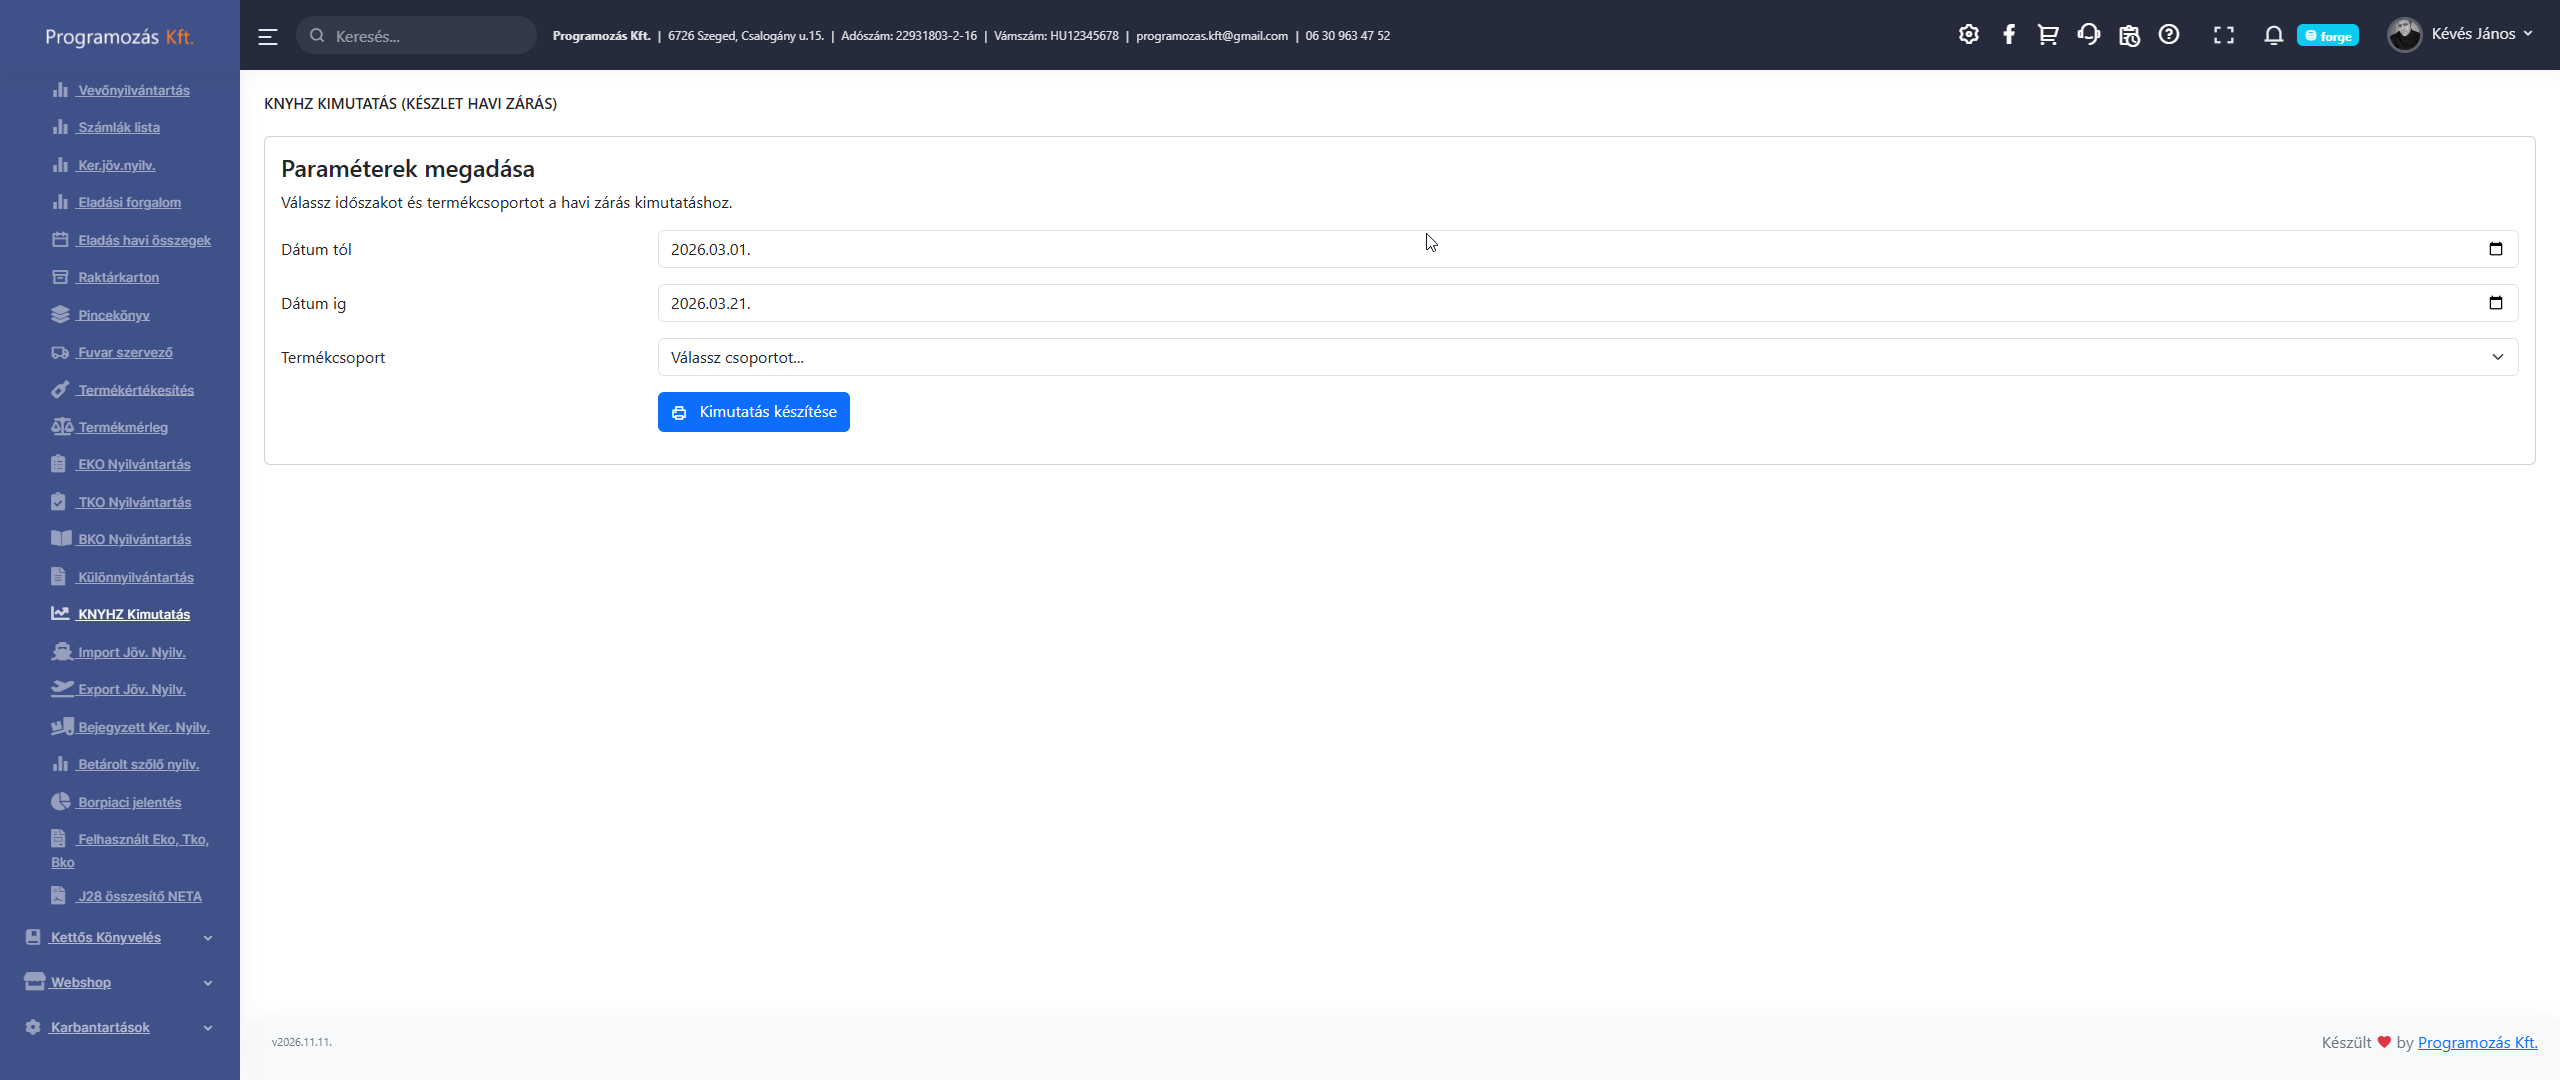Viewport: 2560px width, 1080px height.
Task: Open the Dátum tól calendar picker
Action: pos(2495,249)
